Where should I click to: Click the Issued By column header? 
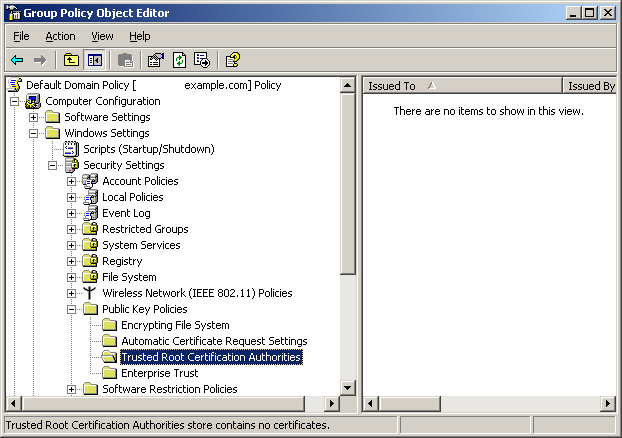590,86
